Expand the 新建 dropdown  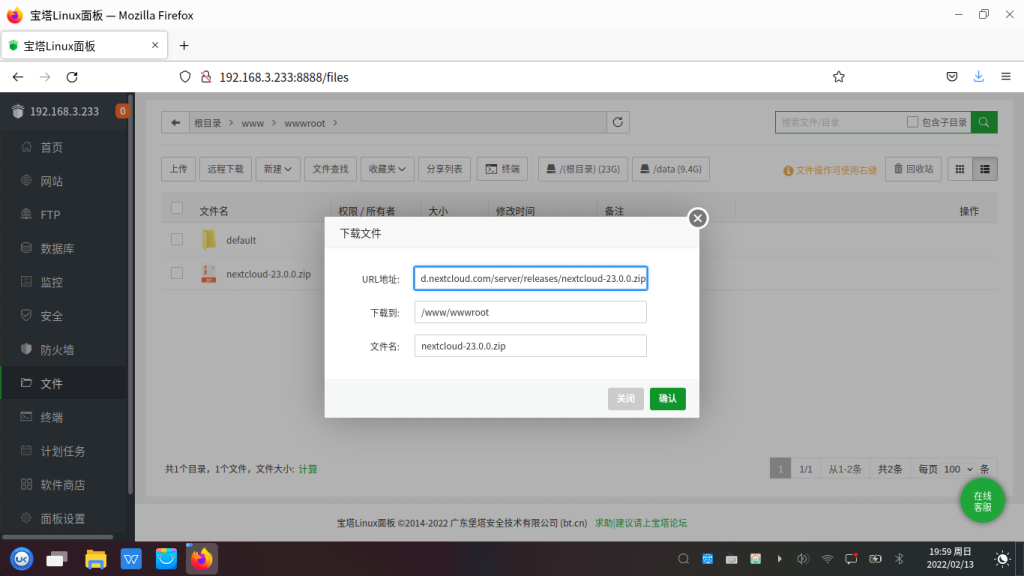[x=278, y=169]
